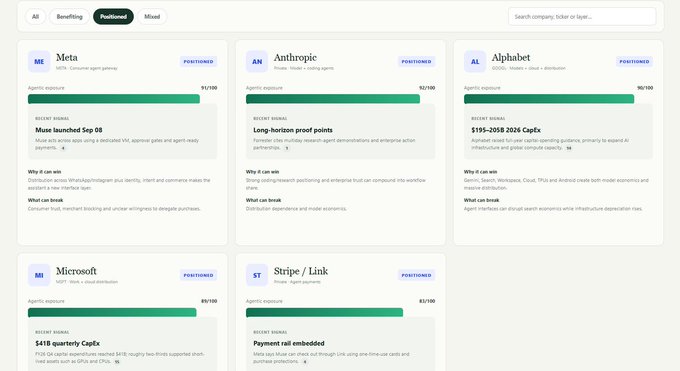This screenshot has width=680, height=371.
Task: Click the '$41B quarterly CapEx' headline
Action: click(68, 343)
